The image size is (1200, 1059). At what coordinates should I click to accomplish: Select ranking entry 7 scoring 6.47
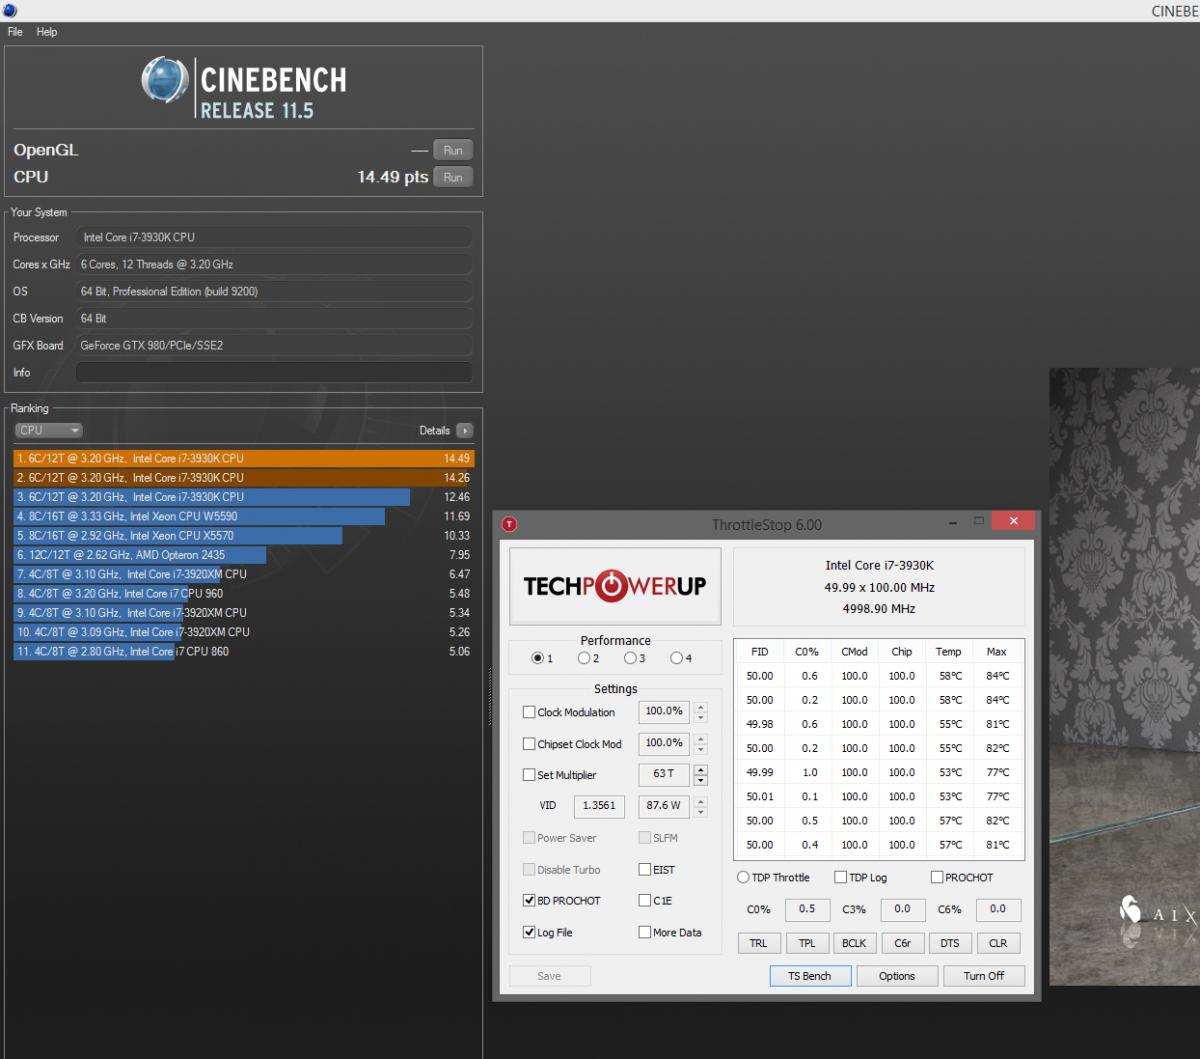point(243,574)
